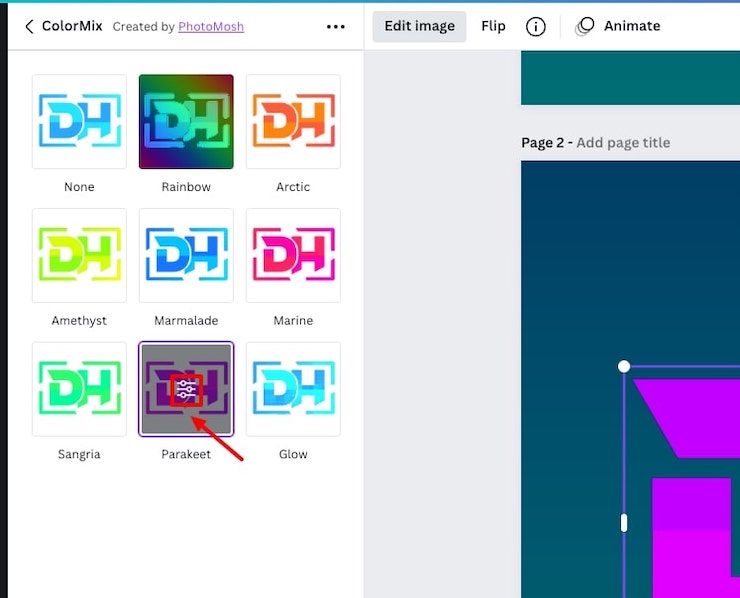
Task: Apply the Rainbow color filter
Action: point(186,122)
